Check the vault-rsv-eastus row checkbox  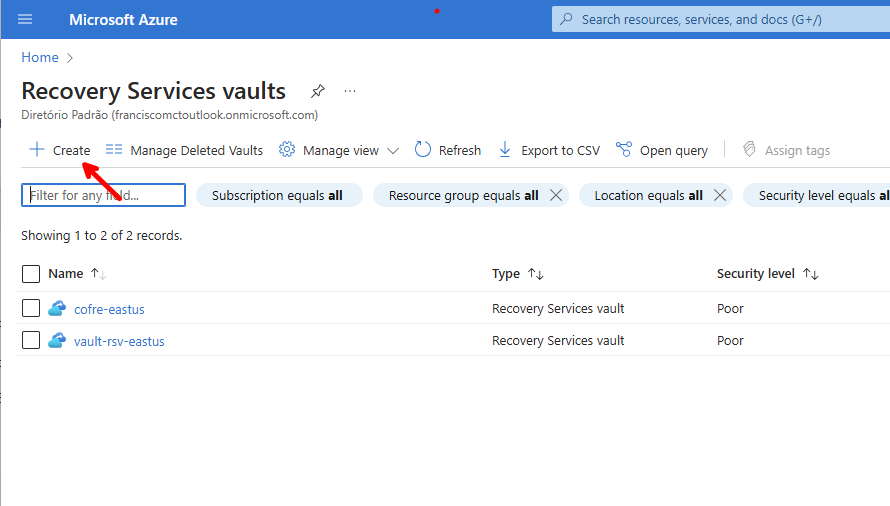click(x=31, y=340)
